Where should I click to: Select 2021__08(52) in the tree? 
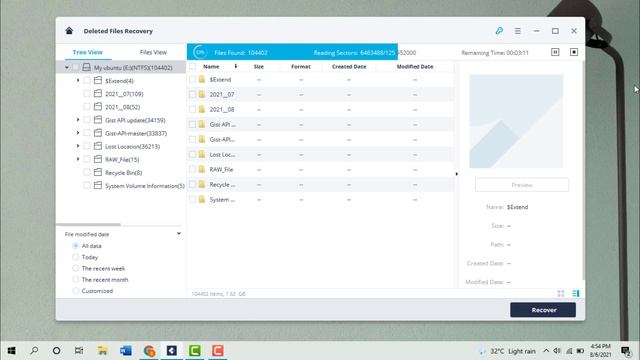coord(122,107)
